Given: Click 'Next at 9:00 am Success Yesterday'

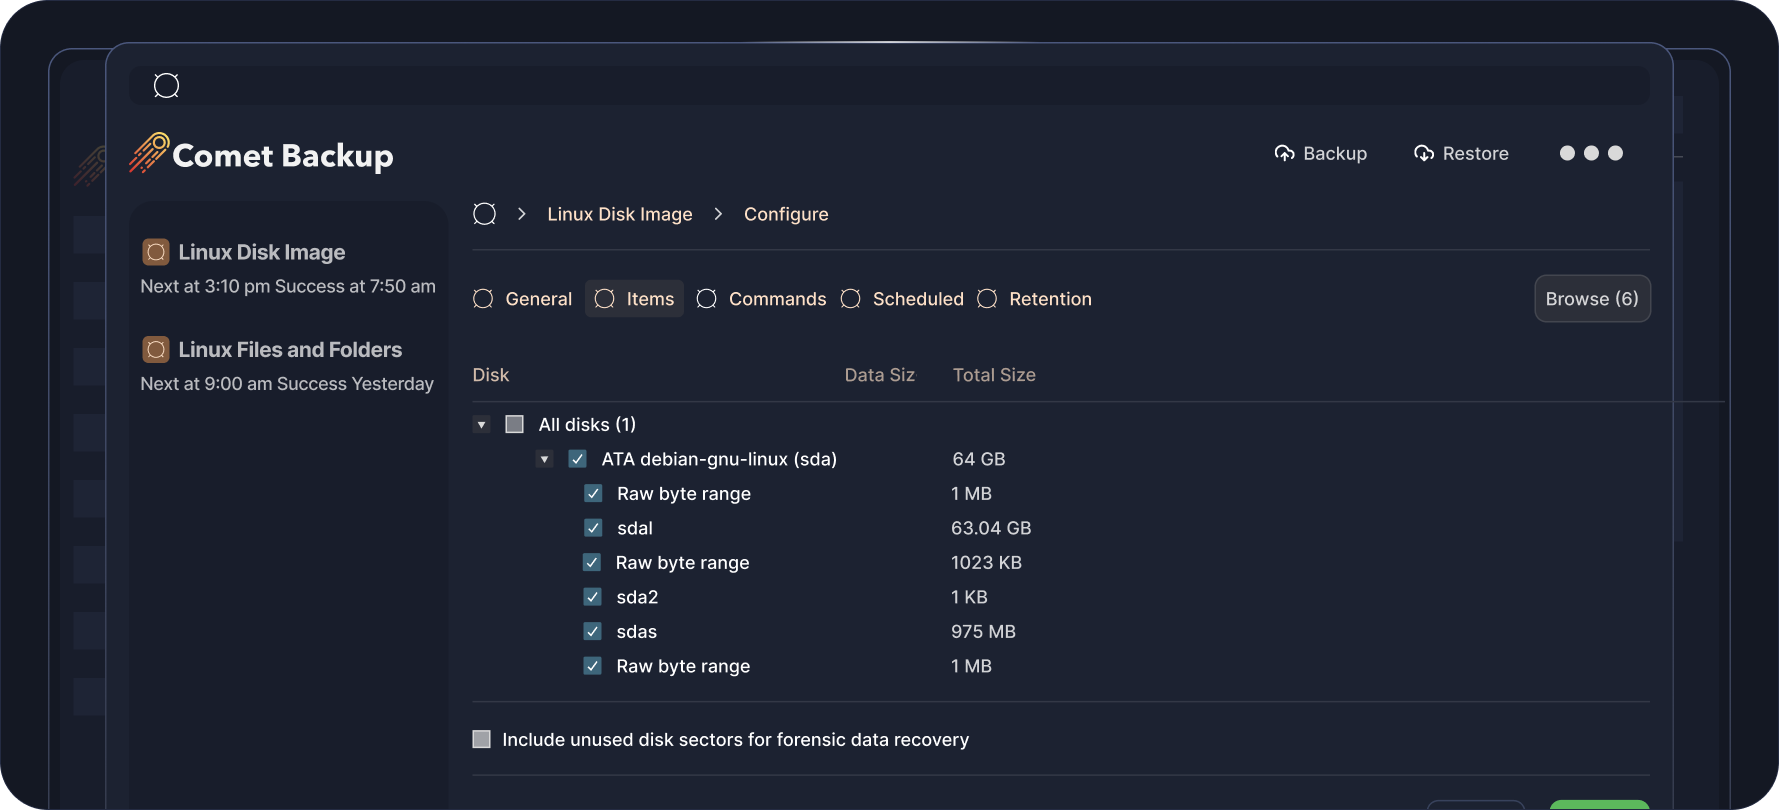Looking at the screenshot, I should [287, 384].
